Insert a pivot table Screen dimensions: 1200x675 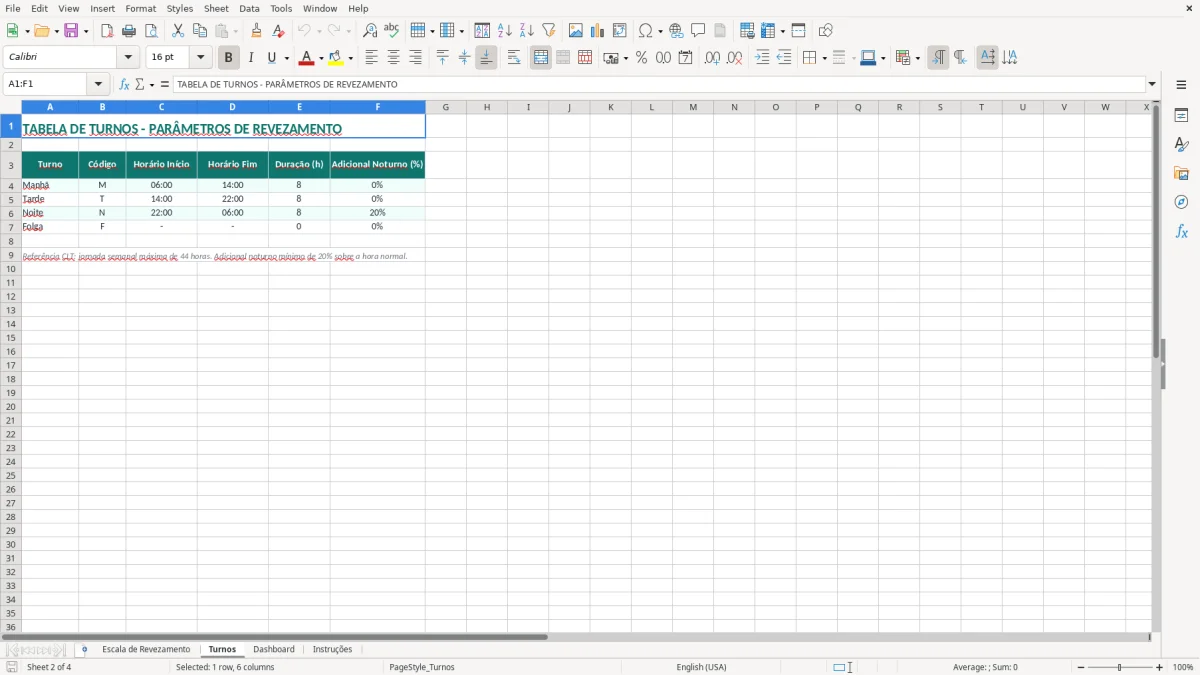coord(620,31)
